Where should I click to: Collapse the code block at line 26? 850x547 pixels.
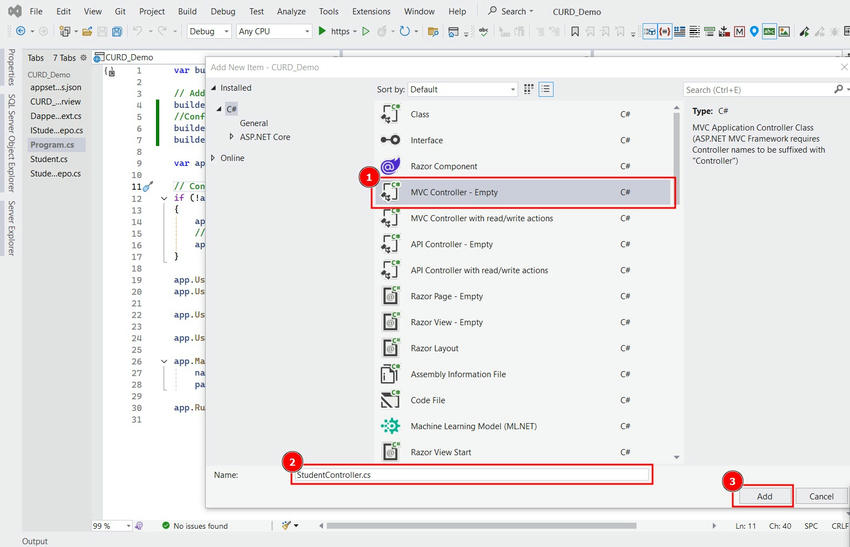tap(164, 362)
